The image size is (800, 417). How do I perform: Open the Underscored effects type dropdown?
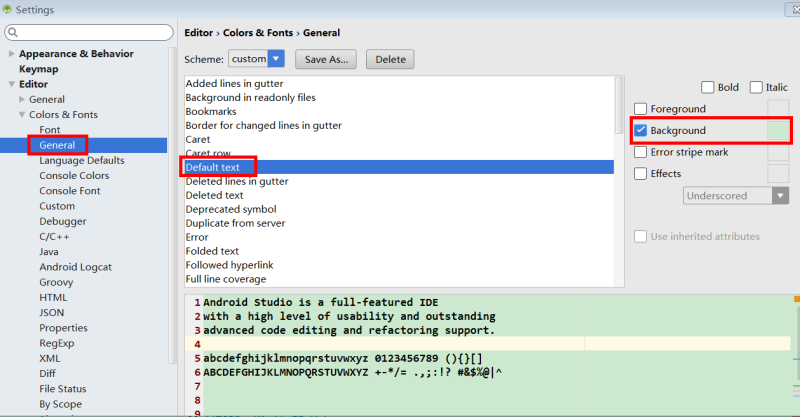(x=736, y=195)
